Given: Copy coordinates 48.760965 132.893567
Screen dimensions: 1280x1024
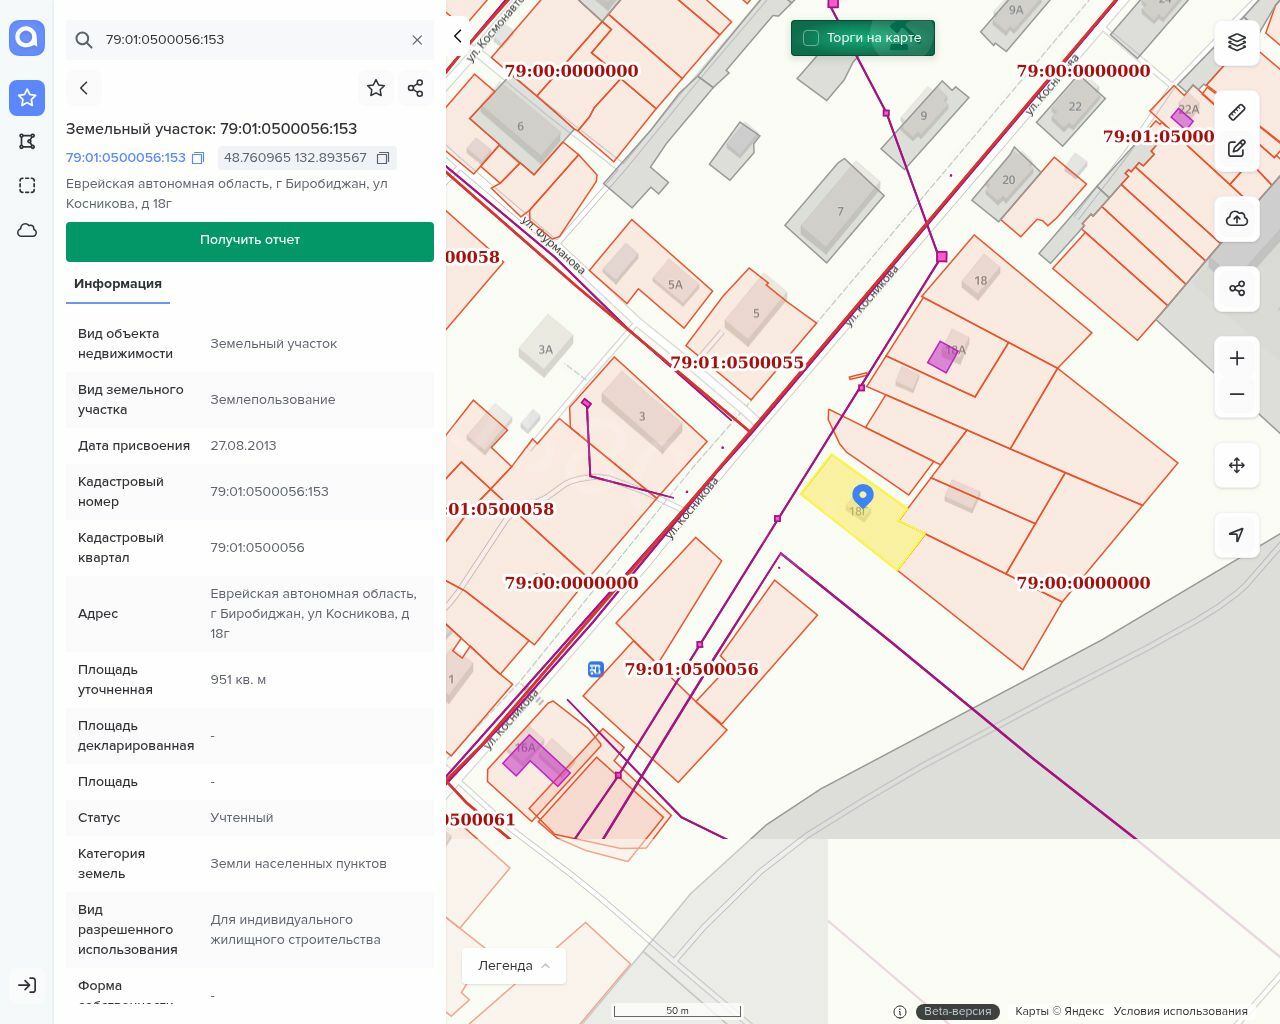Looking at the screenshot, I should tap(382, 158).
